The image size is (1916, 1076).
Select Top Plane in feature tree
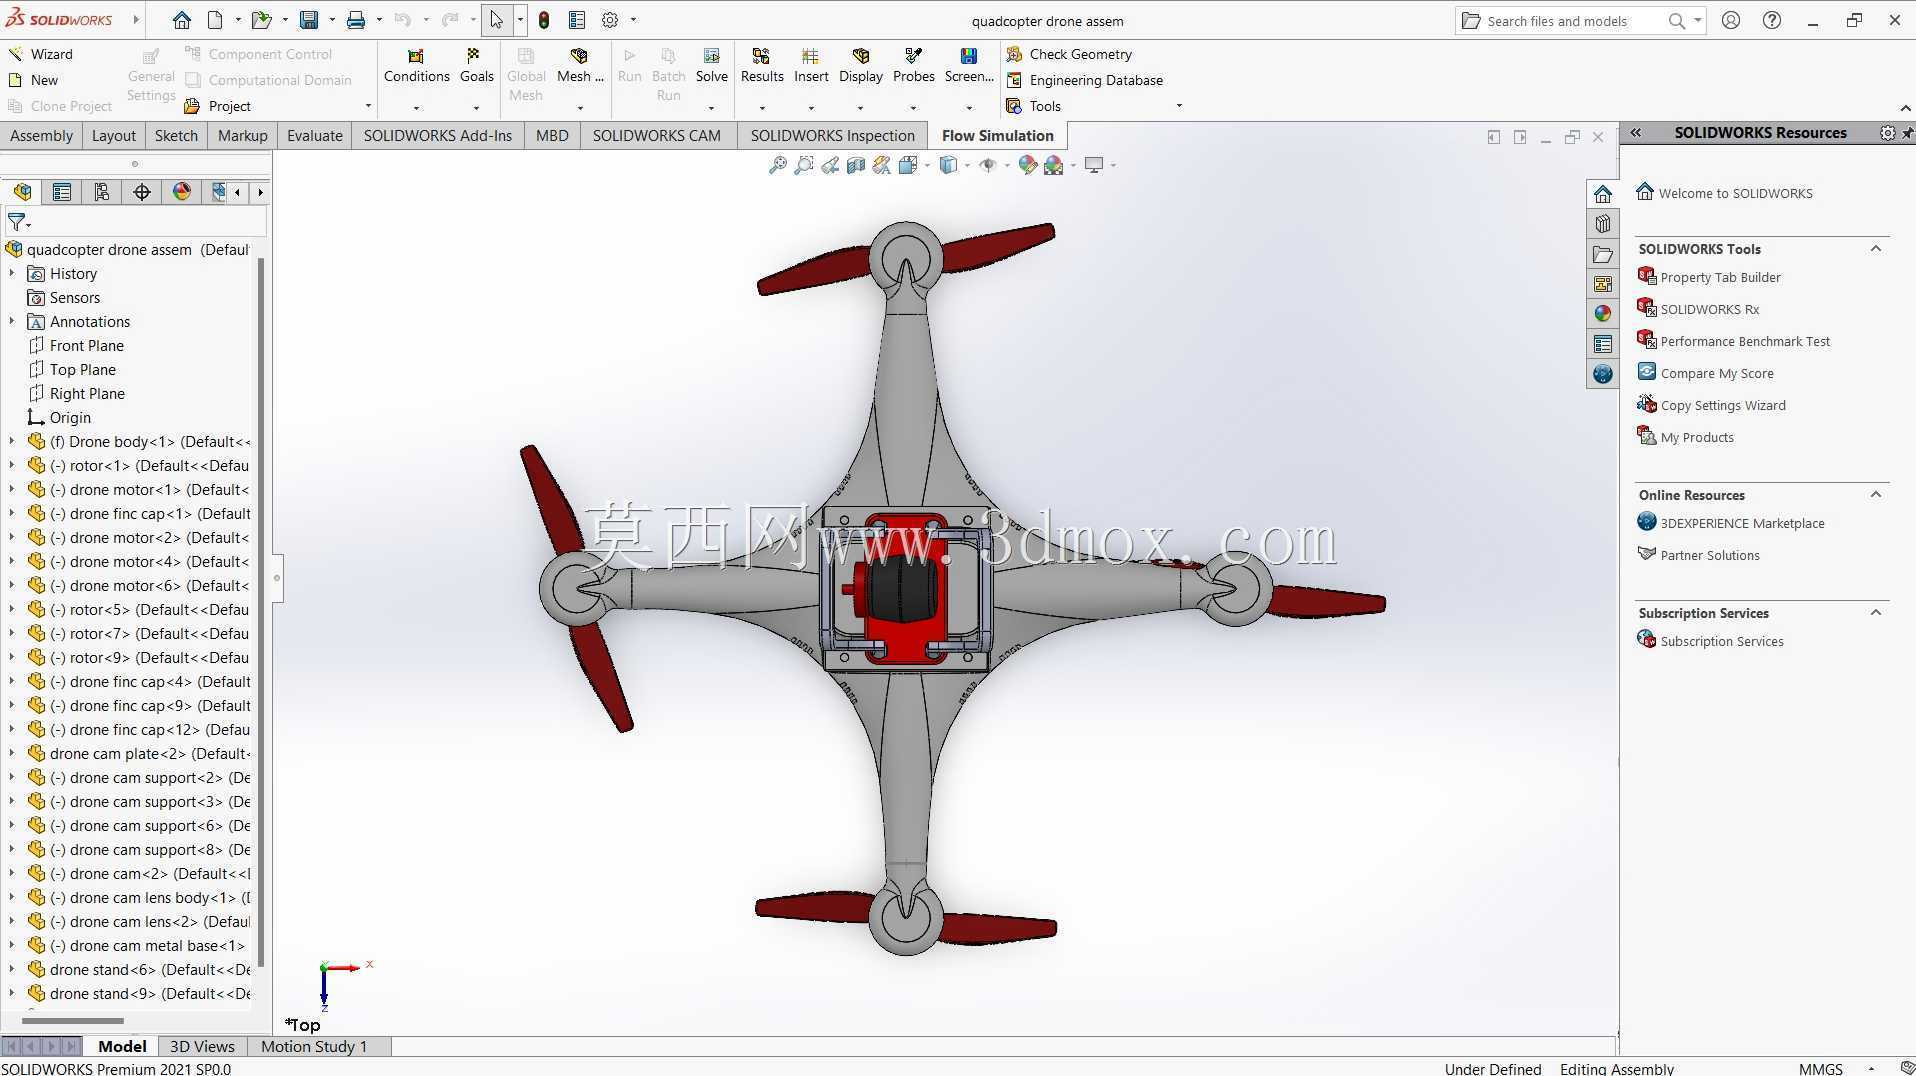[83, 369]
